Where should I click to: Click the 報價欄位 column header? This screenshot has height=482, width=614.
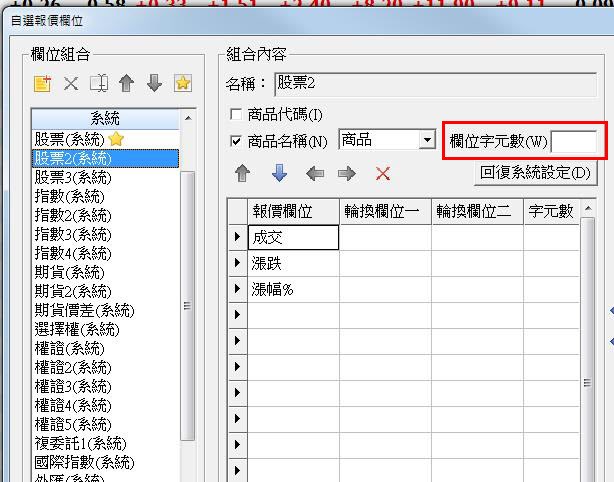pyautogui.click(x=293, y=211)
